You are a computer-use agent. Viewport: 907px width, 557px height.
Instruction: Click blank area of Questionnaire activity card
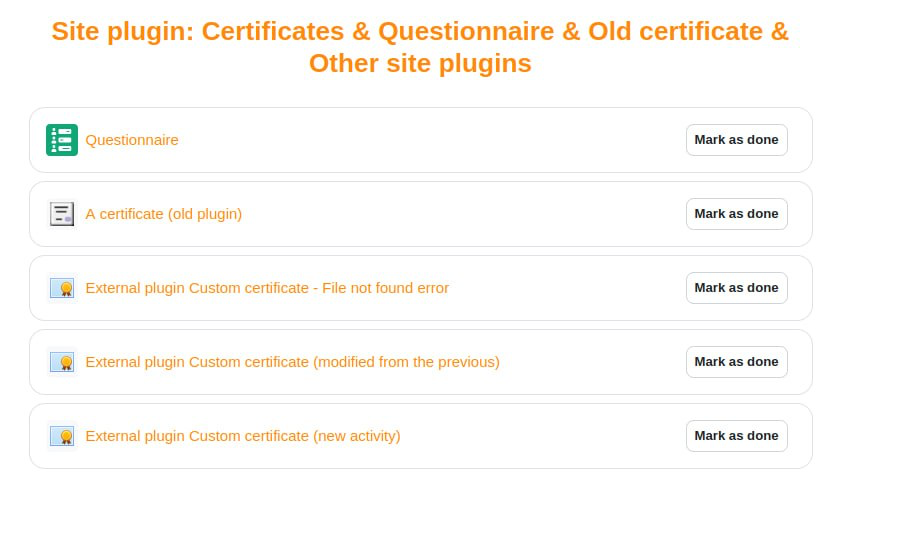tap(428, 140)
